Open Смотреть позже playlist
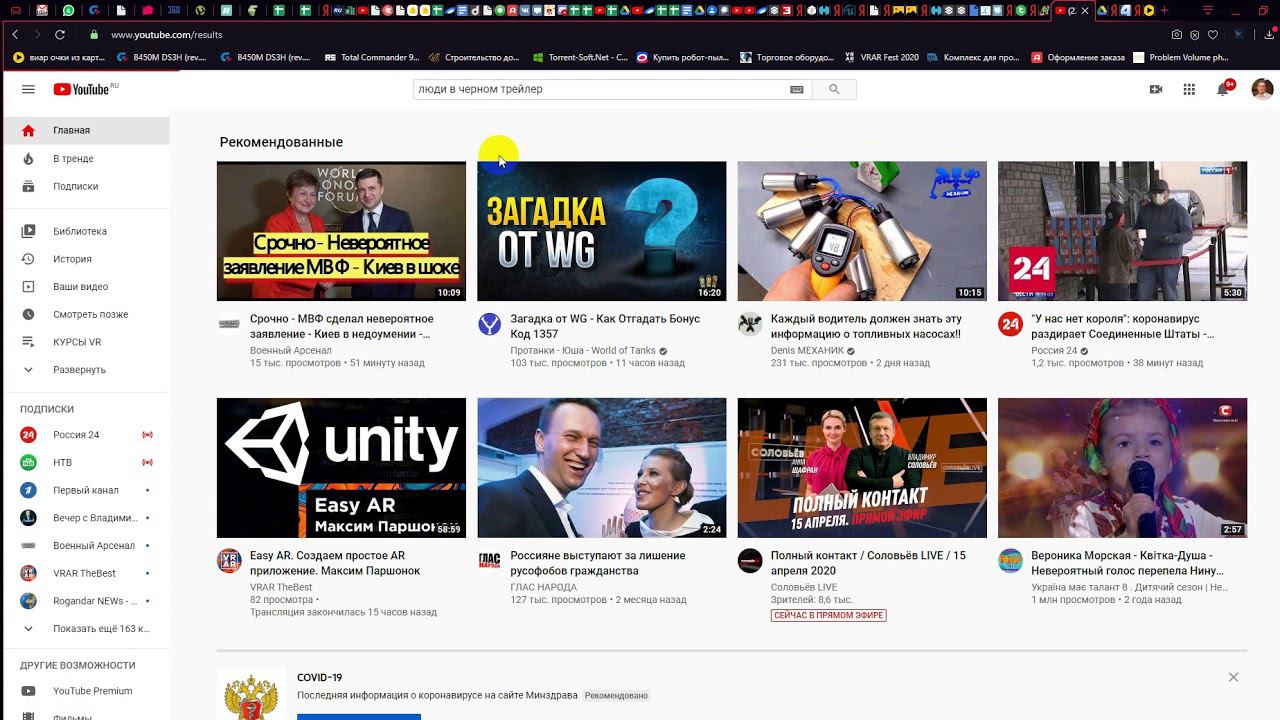The width and height of the screenshot is (1280, 720). click(x=85, y=314)
